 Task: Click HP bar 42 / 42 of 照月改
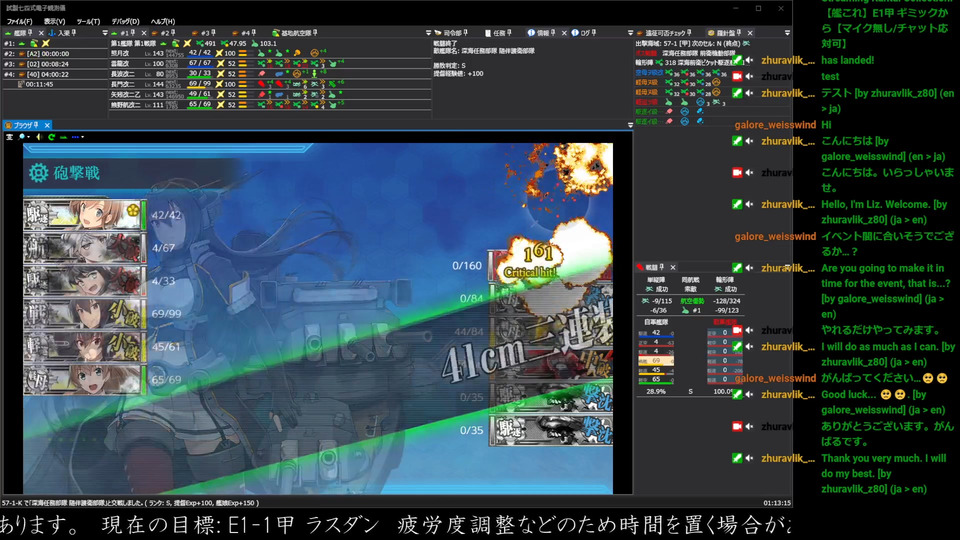point(200,53)
